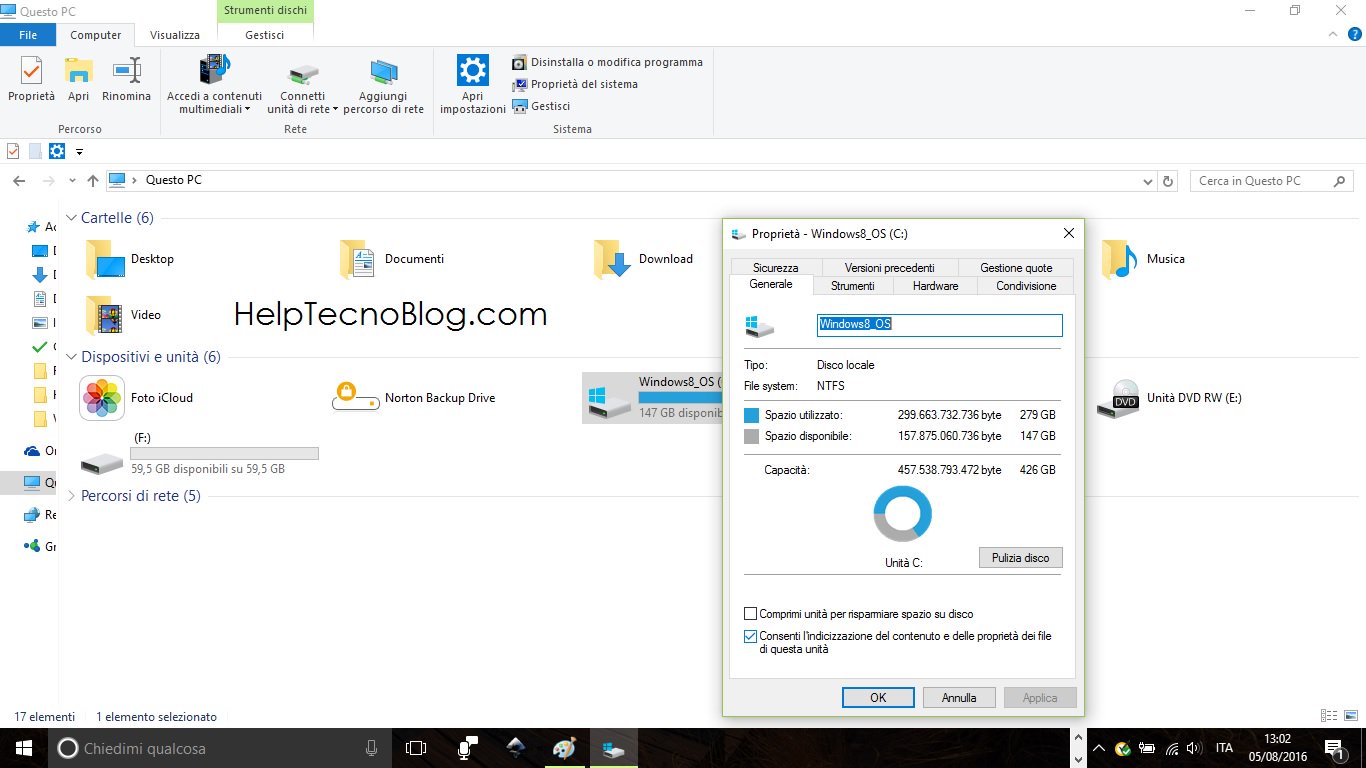The image size is (1366, 768).
Task: Click the disk usage donut chart
Action: (x=903, y=514)
